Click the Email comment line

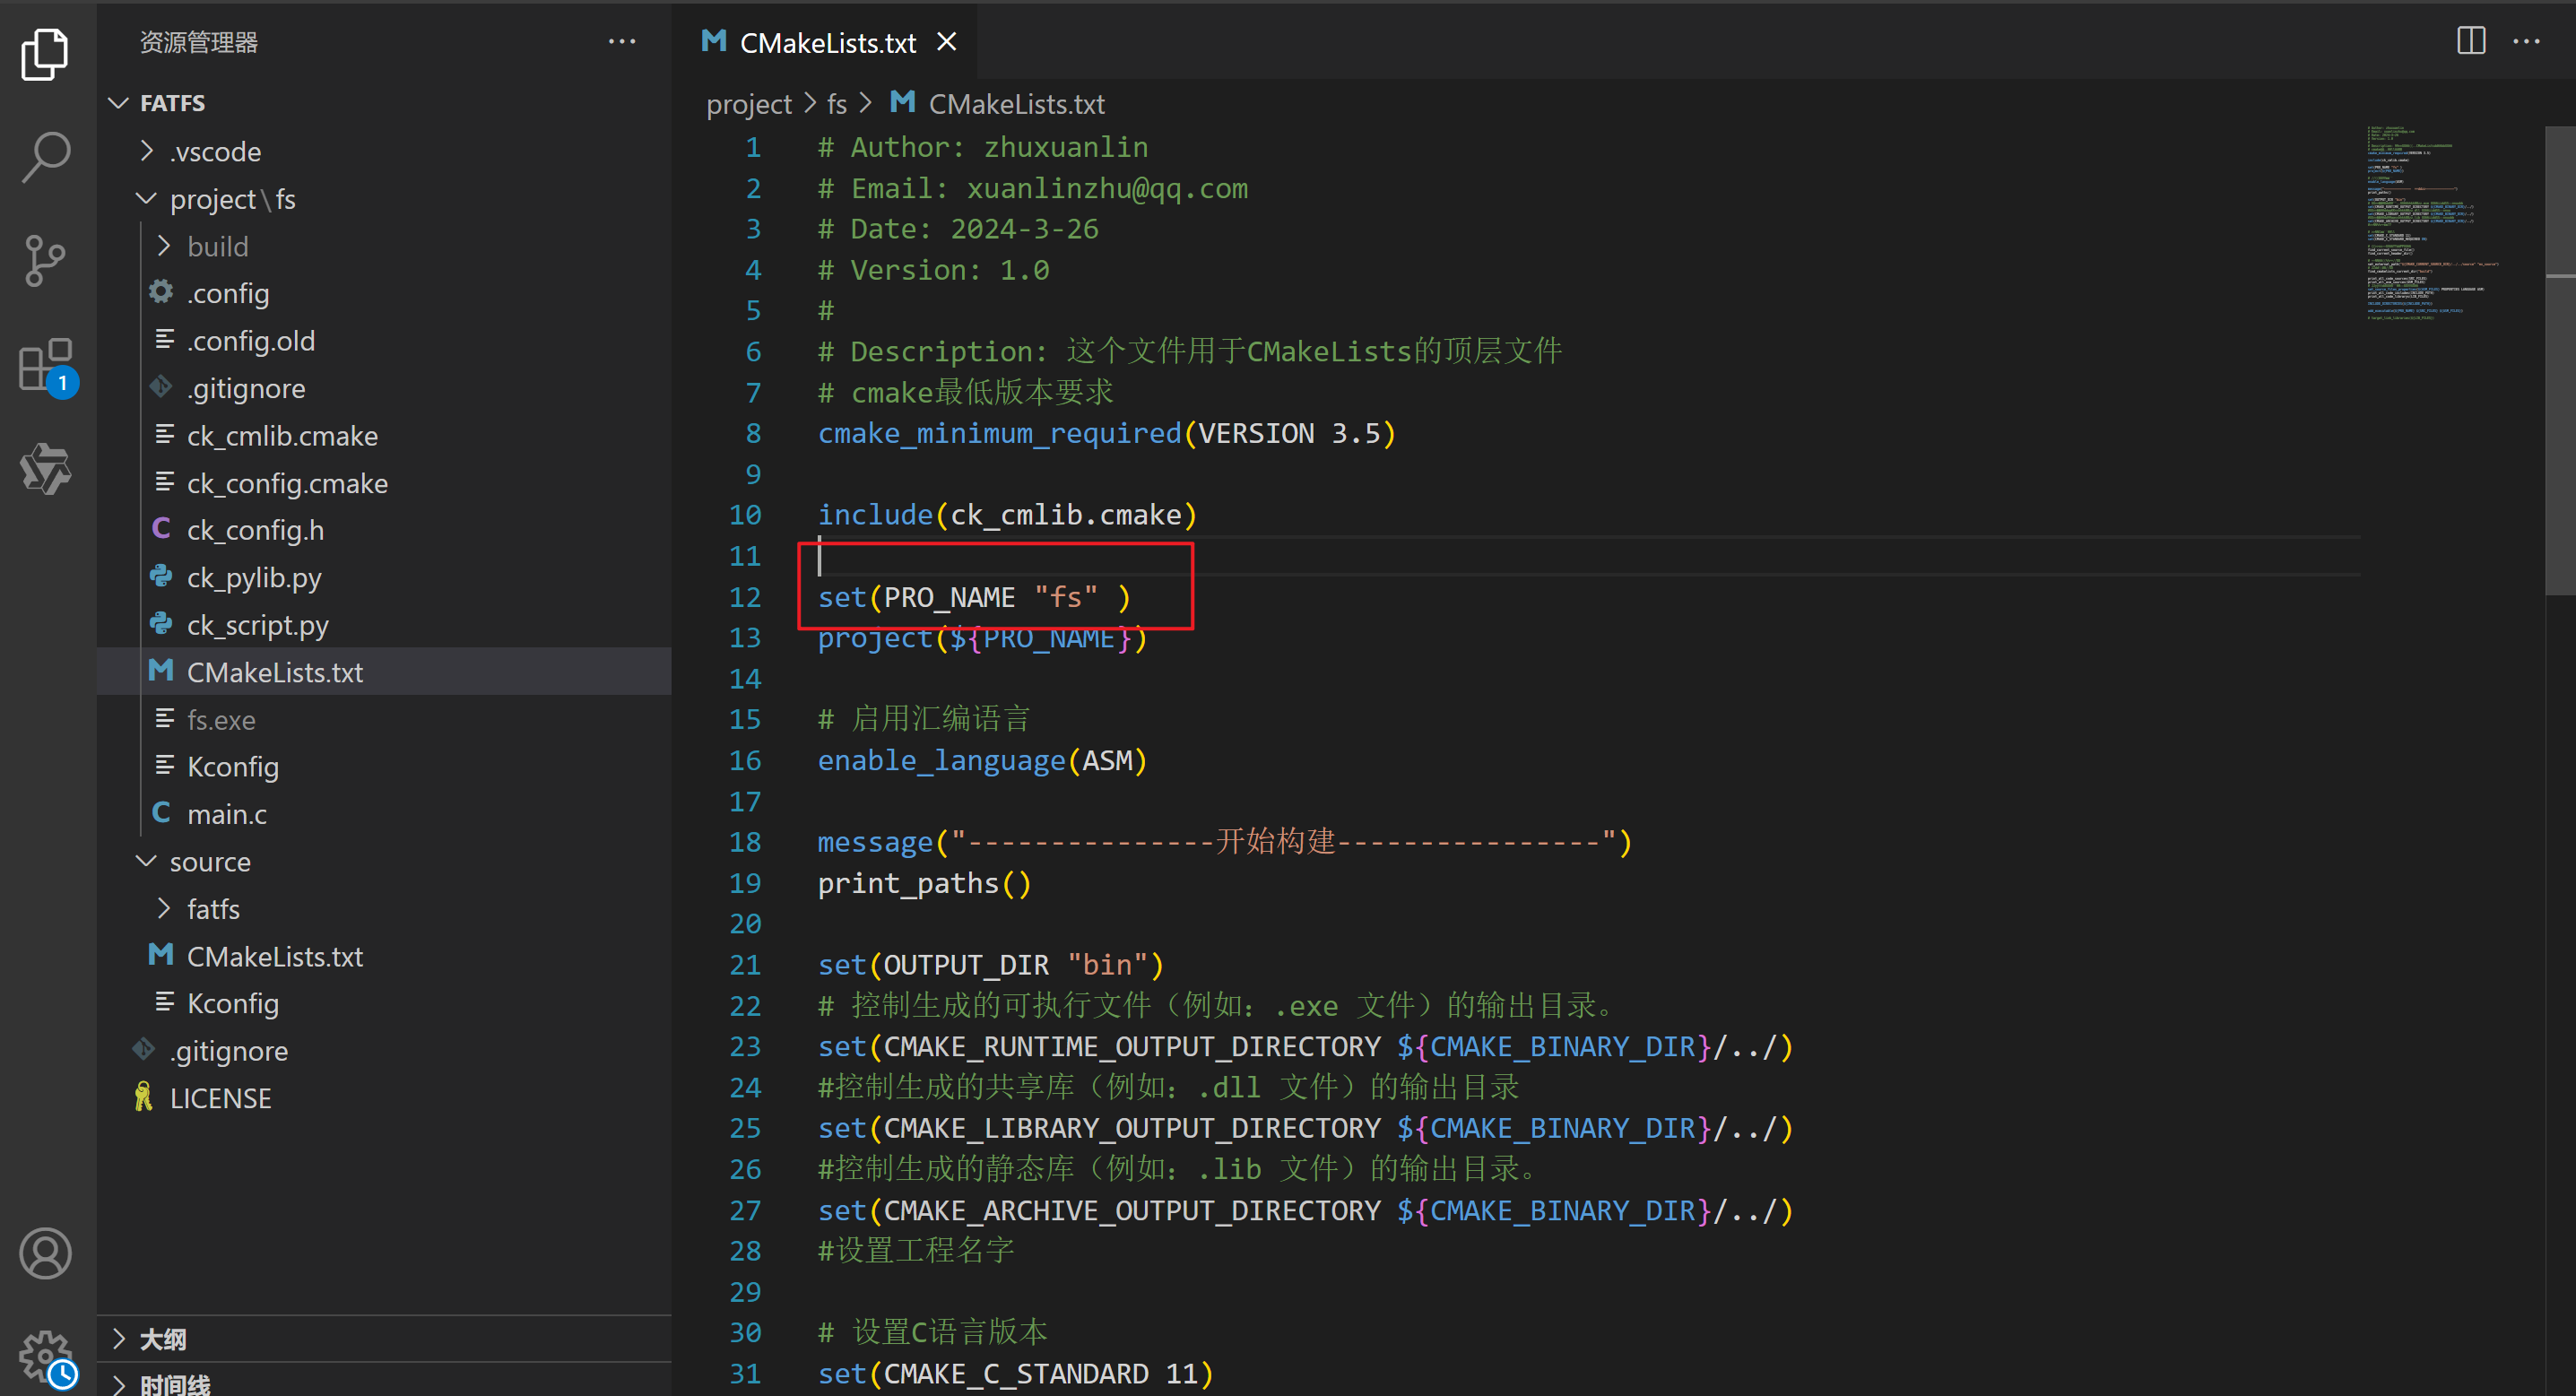(1032, 188)
